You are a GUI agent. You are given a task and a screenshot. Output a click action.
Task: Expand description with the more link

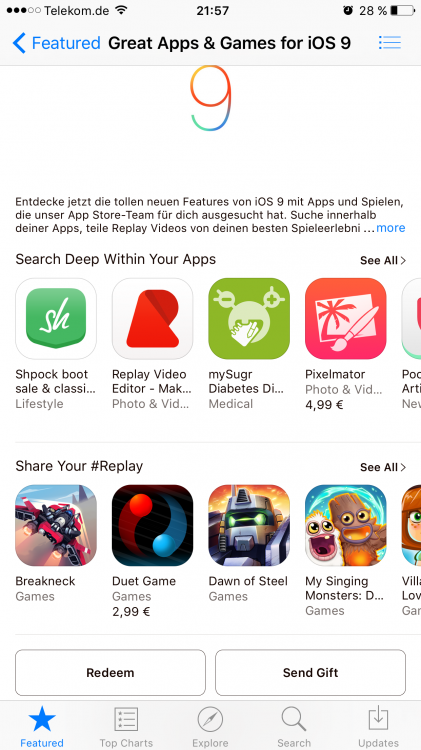[391, 228]
